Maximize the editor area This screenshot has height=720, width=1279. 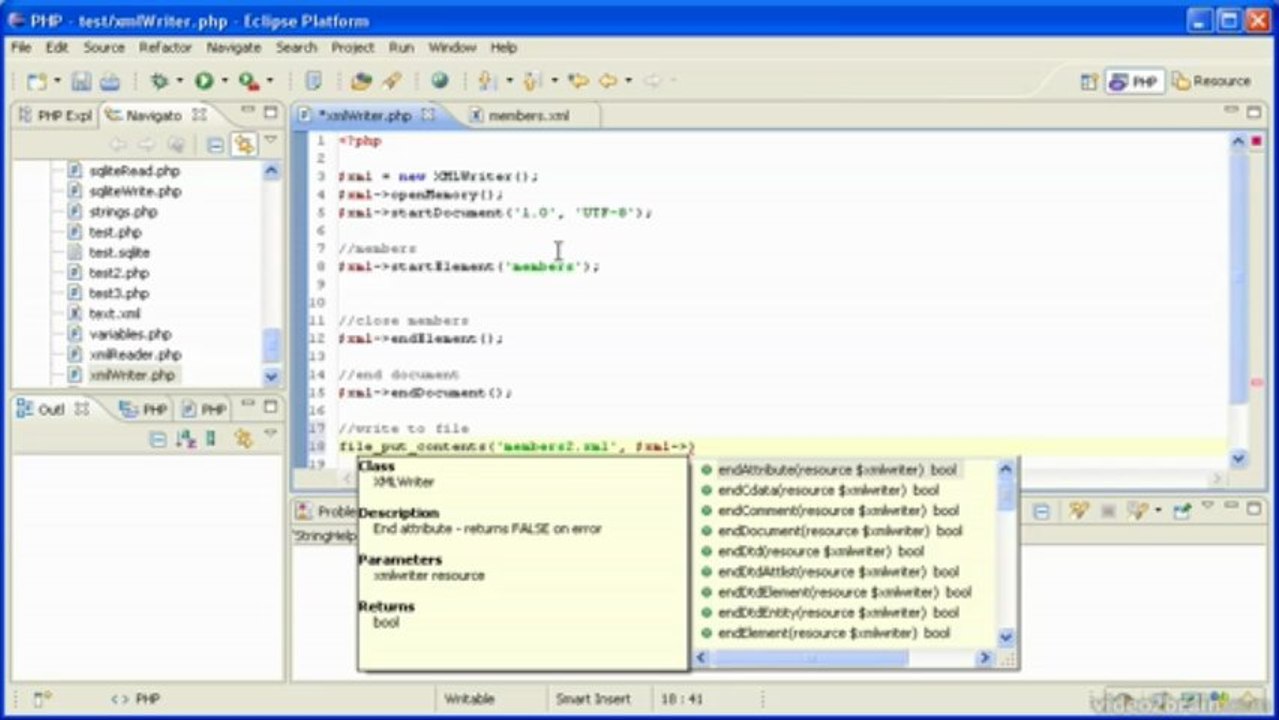tap(1254, 113)
